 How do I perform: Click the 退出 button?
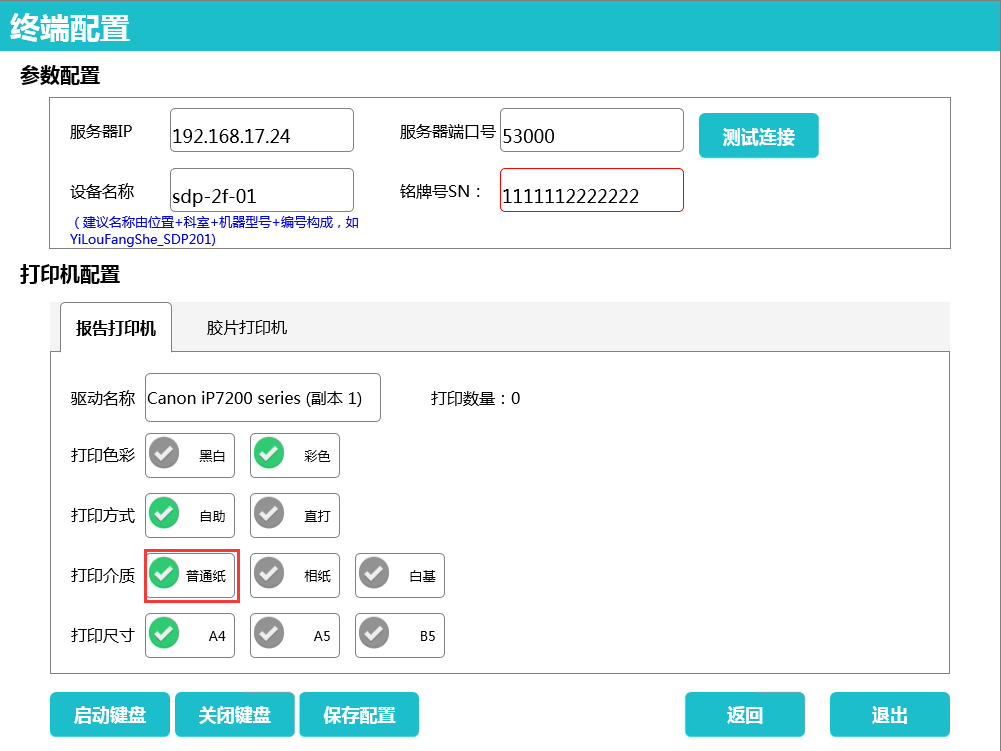pos(889,715)
